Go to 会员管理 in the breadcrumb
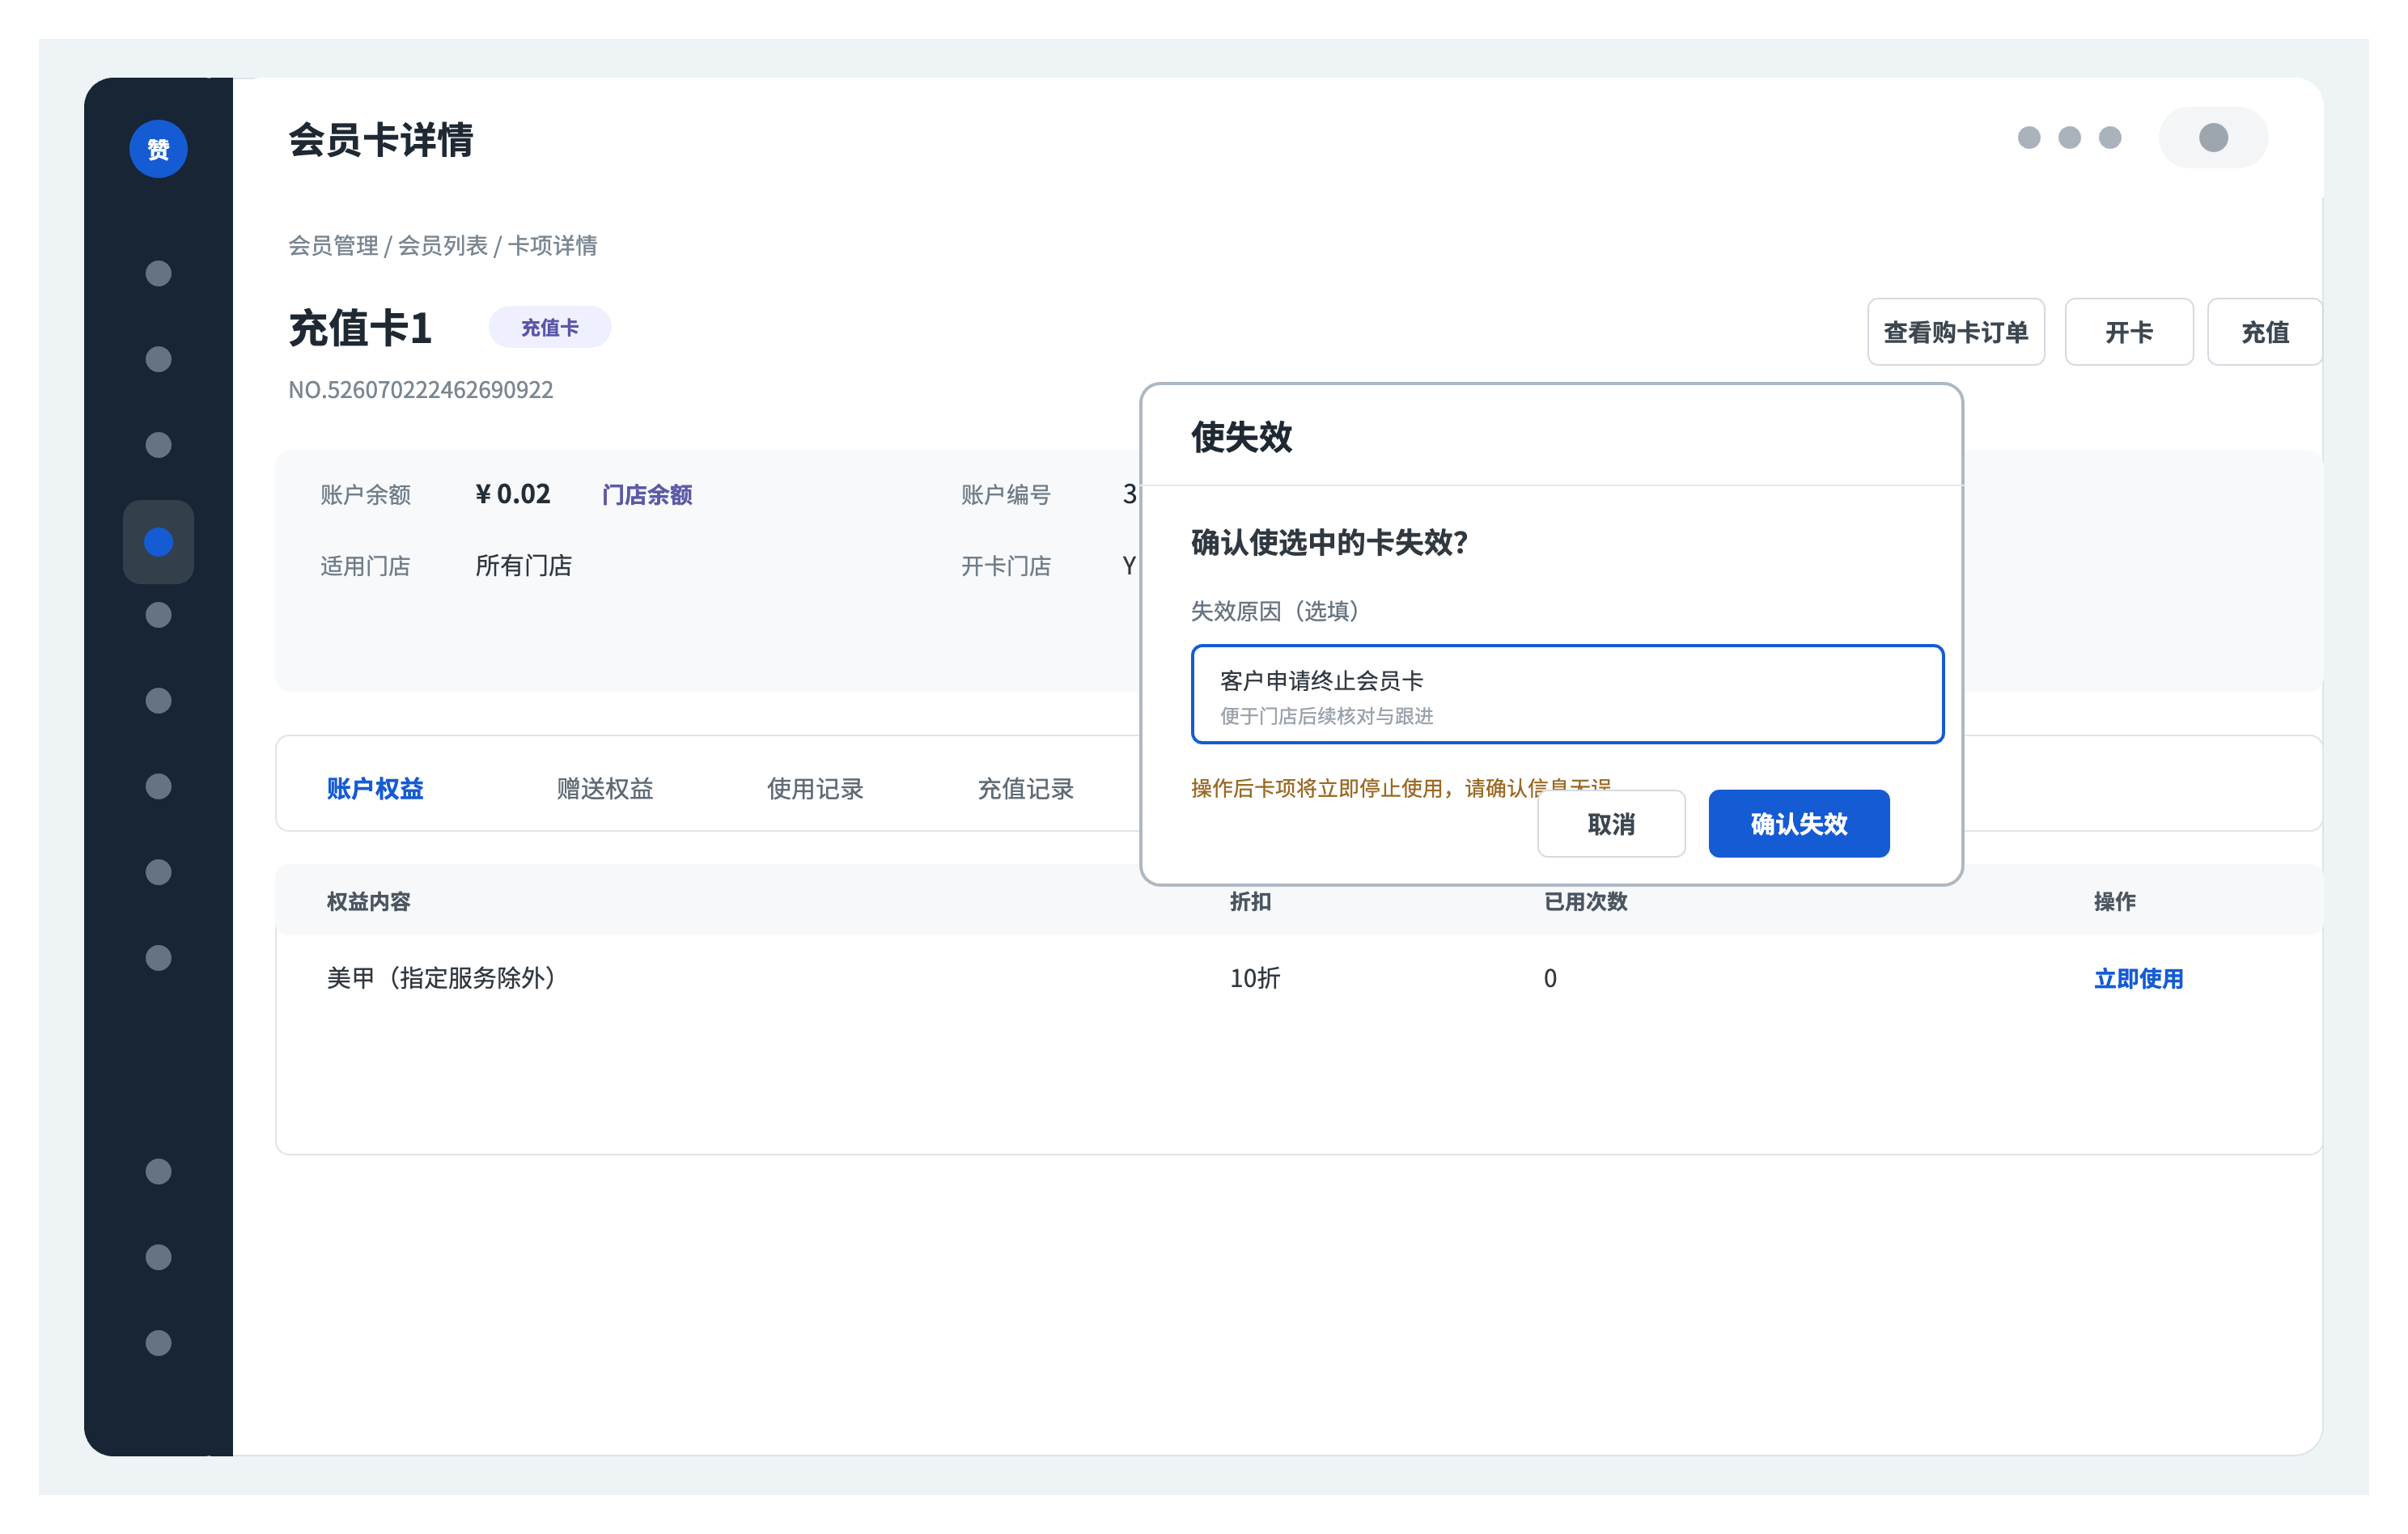The height and width of the screenshot is (1534, 2408). (333, 245)
